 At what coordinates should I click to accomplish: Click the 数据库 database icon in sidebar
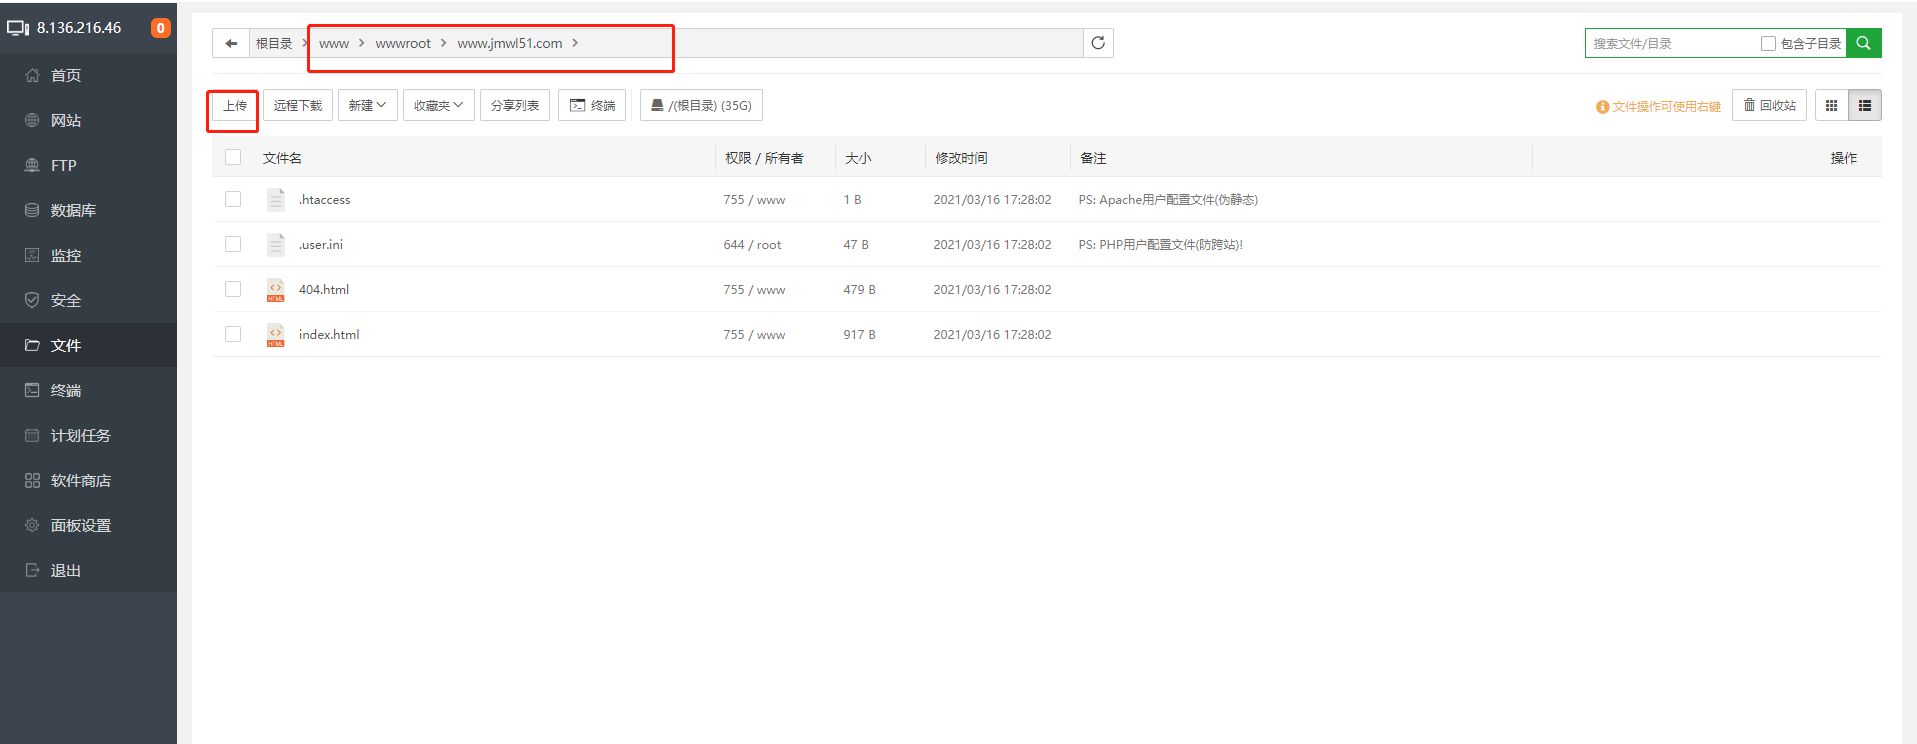coord(32,210)
